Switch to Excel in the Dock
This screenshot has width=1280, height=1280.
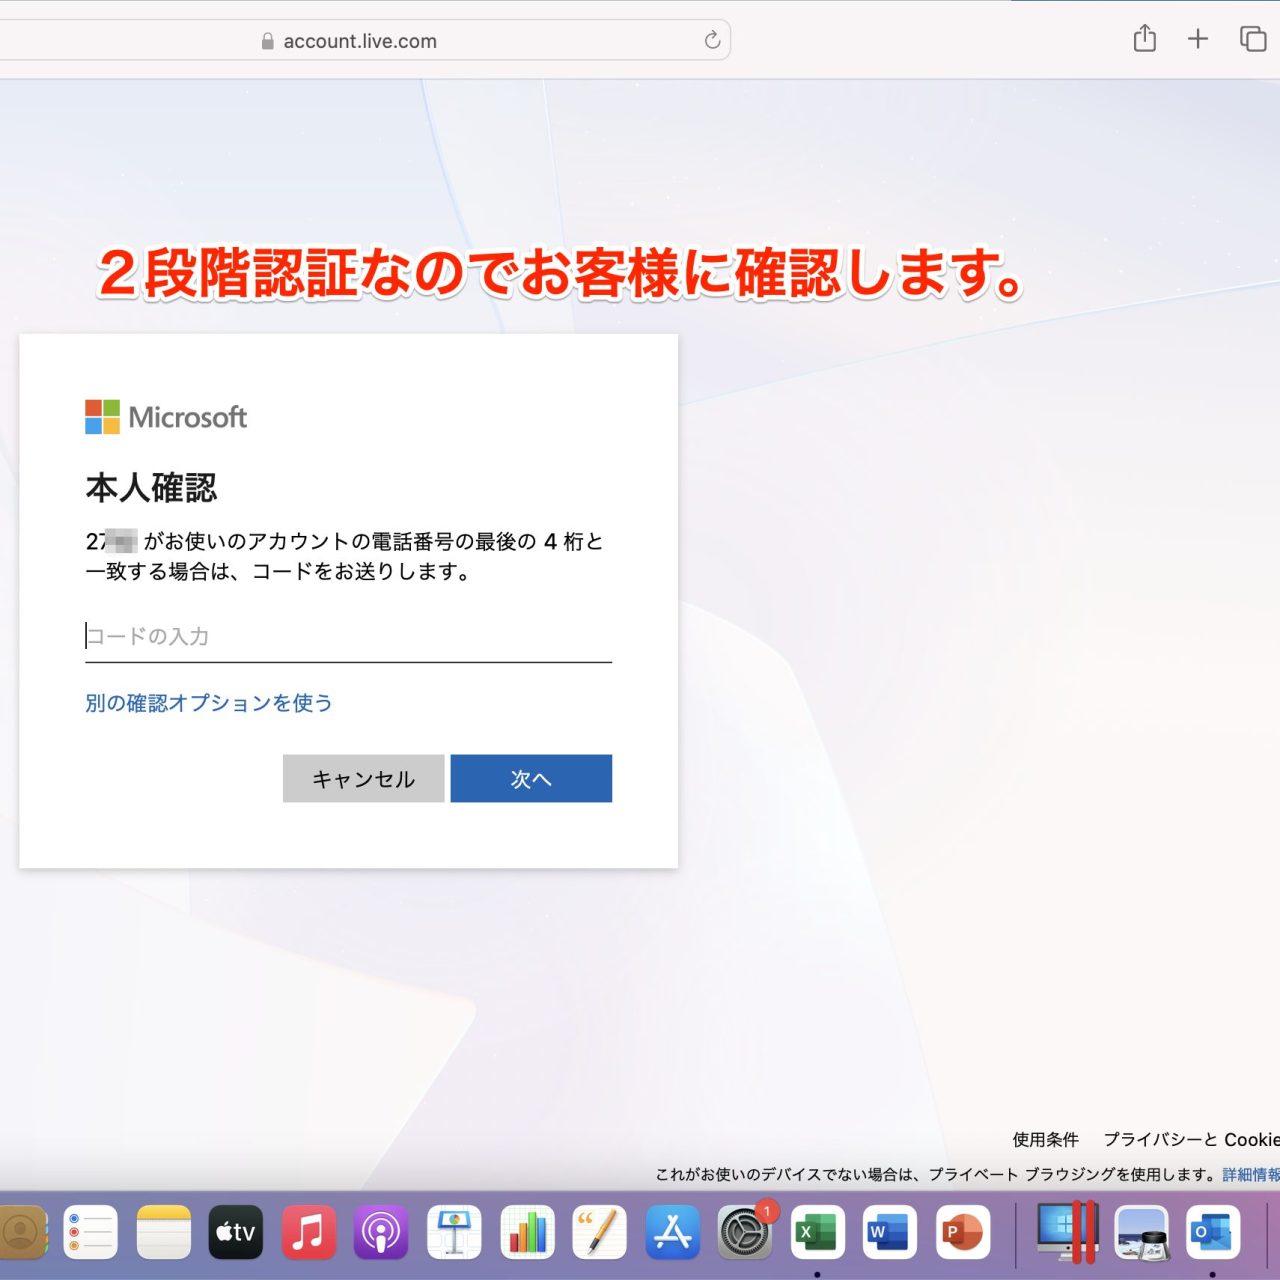[817, 1232]
